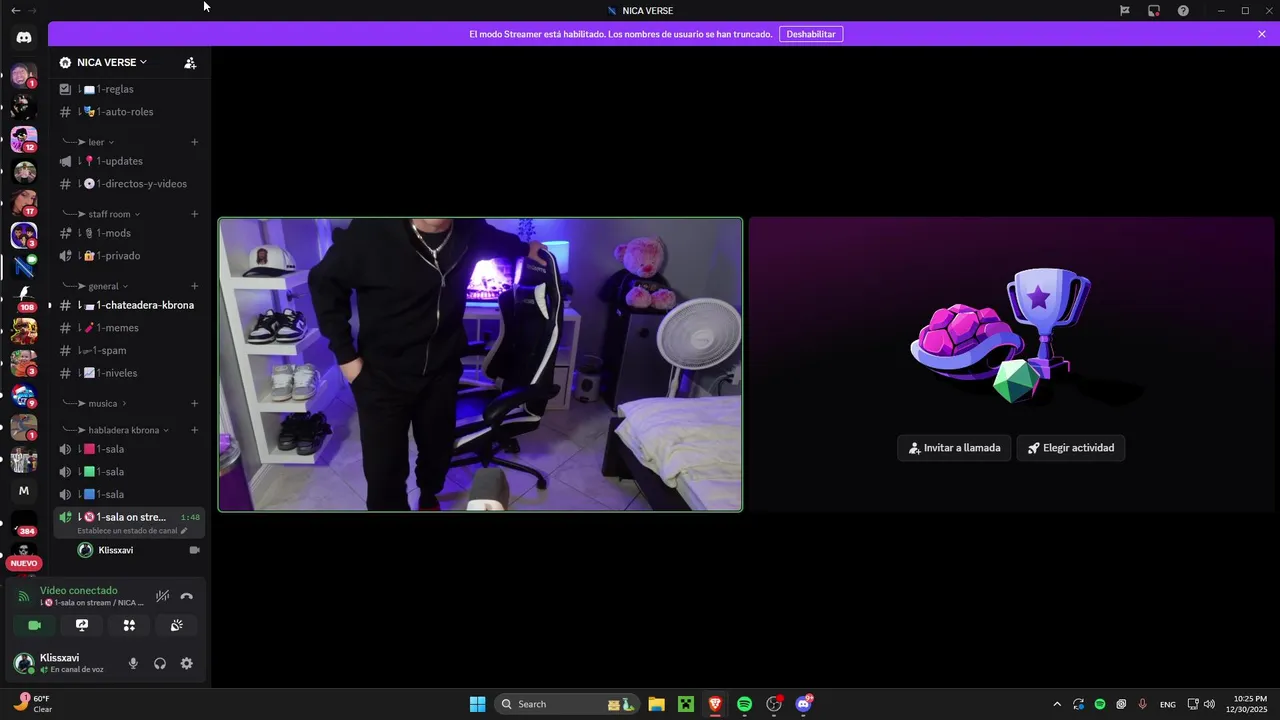Open the 1-reglas channel
The image size is (1280, 720).
pyautogui.click(x=130, y=89)
